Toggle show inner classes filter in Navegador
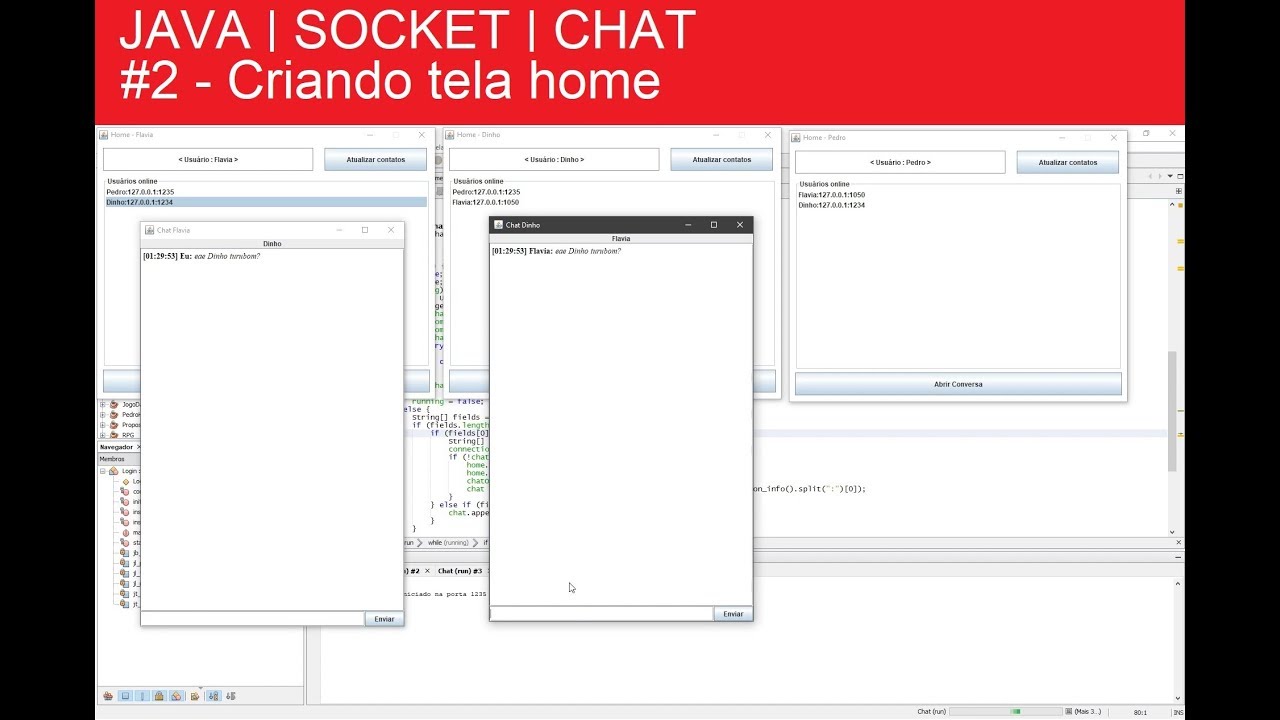 pyautogui.click(x=176, y=696)
